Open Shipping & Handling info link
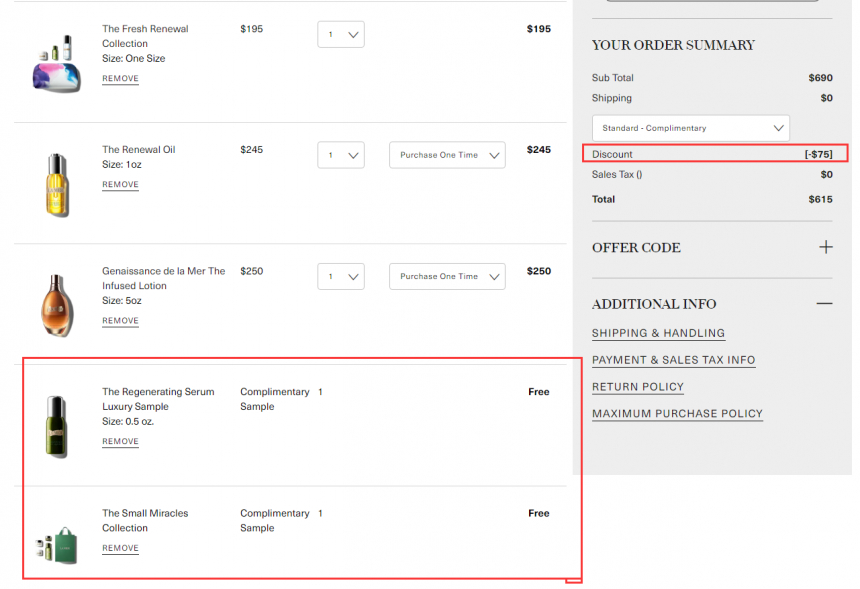860x589 pixels. pyautogui.click(x=658, y=333)
